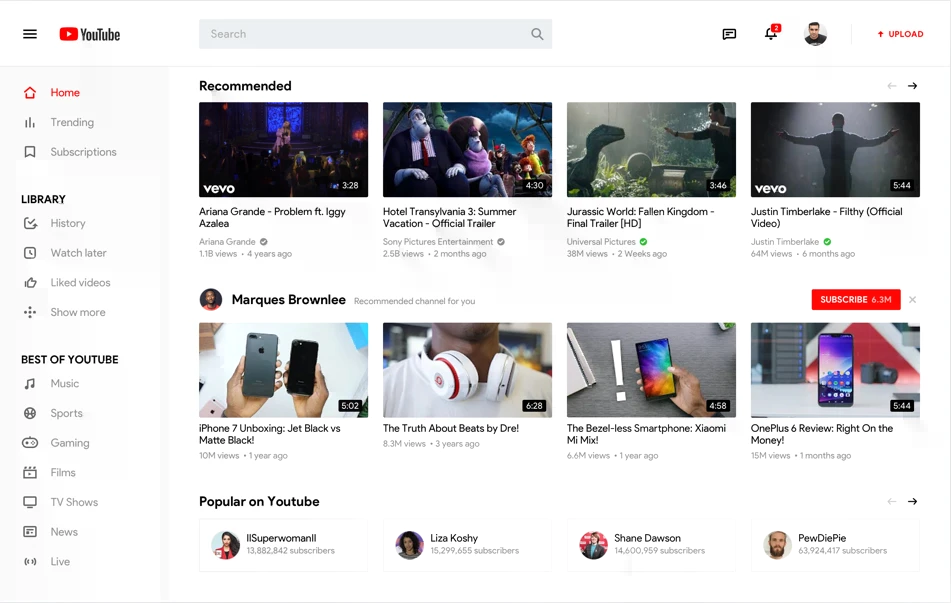Open PewDiePie channel card

point(835,545)
